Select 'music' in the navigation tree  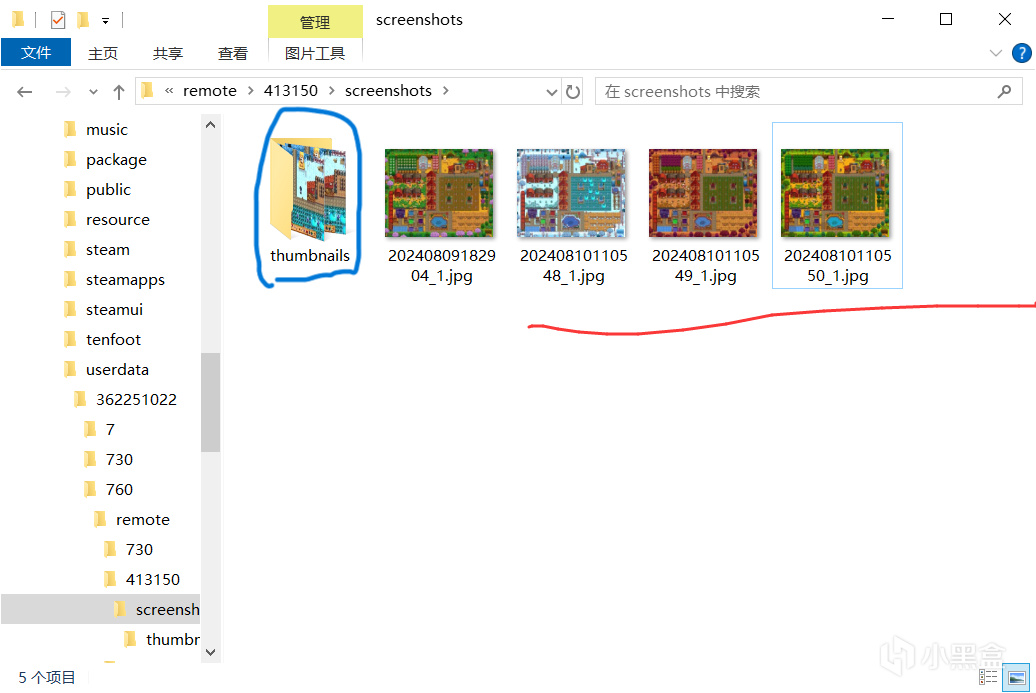(106, 129)
